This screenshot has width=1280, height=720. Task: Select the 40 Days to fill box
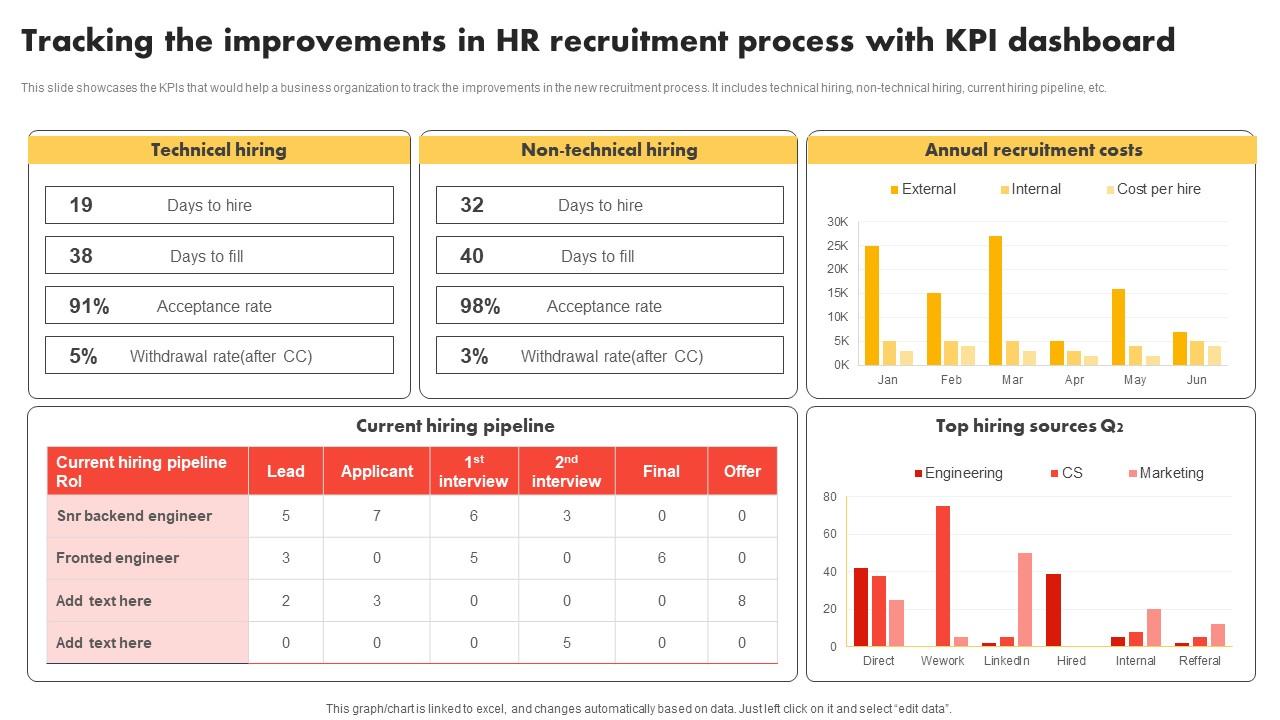point(610,255)
